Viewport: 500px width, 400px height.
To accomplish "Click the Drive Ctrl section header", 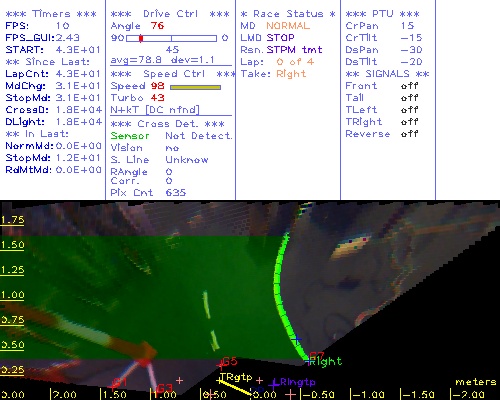I will [170, 14].
